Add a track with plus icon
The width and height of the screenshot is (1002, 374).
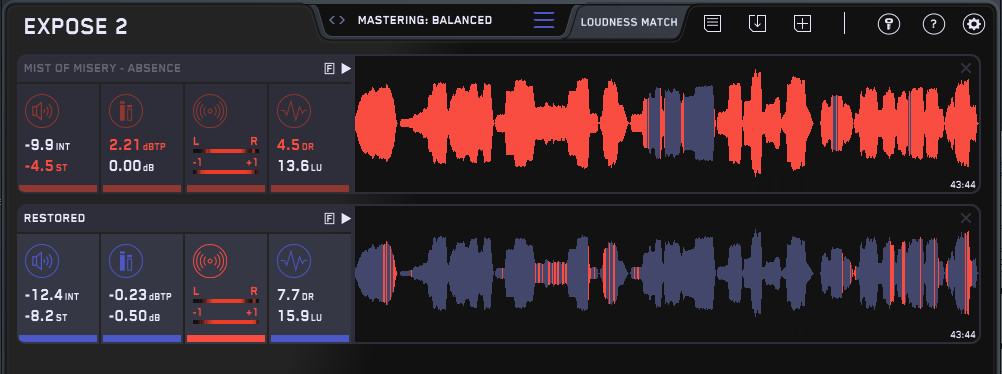802,24
